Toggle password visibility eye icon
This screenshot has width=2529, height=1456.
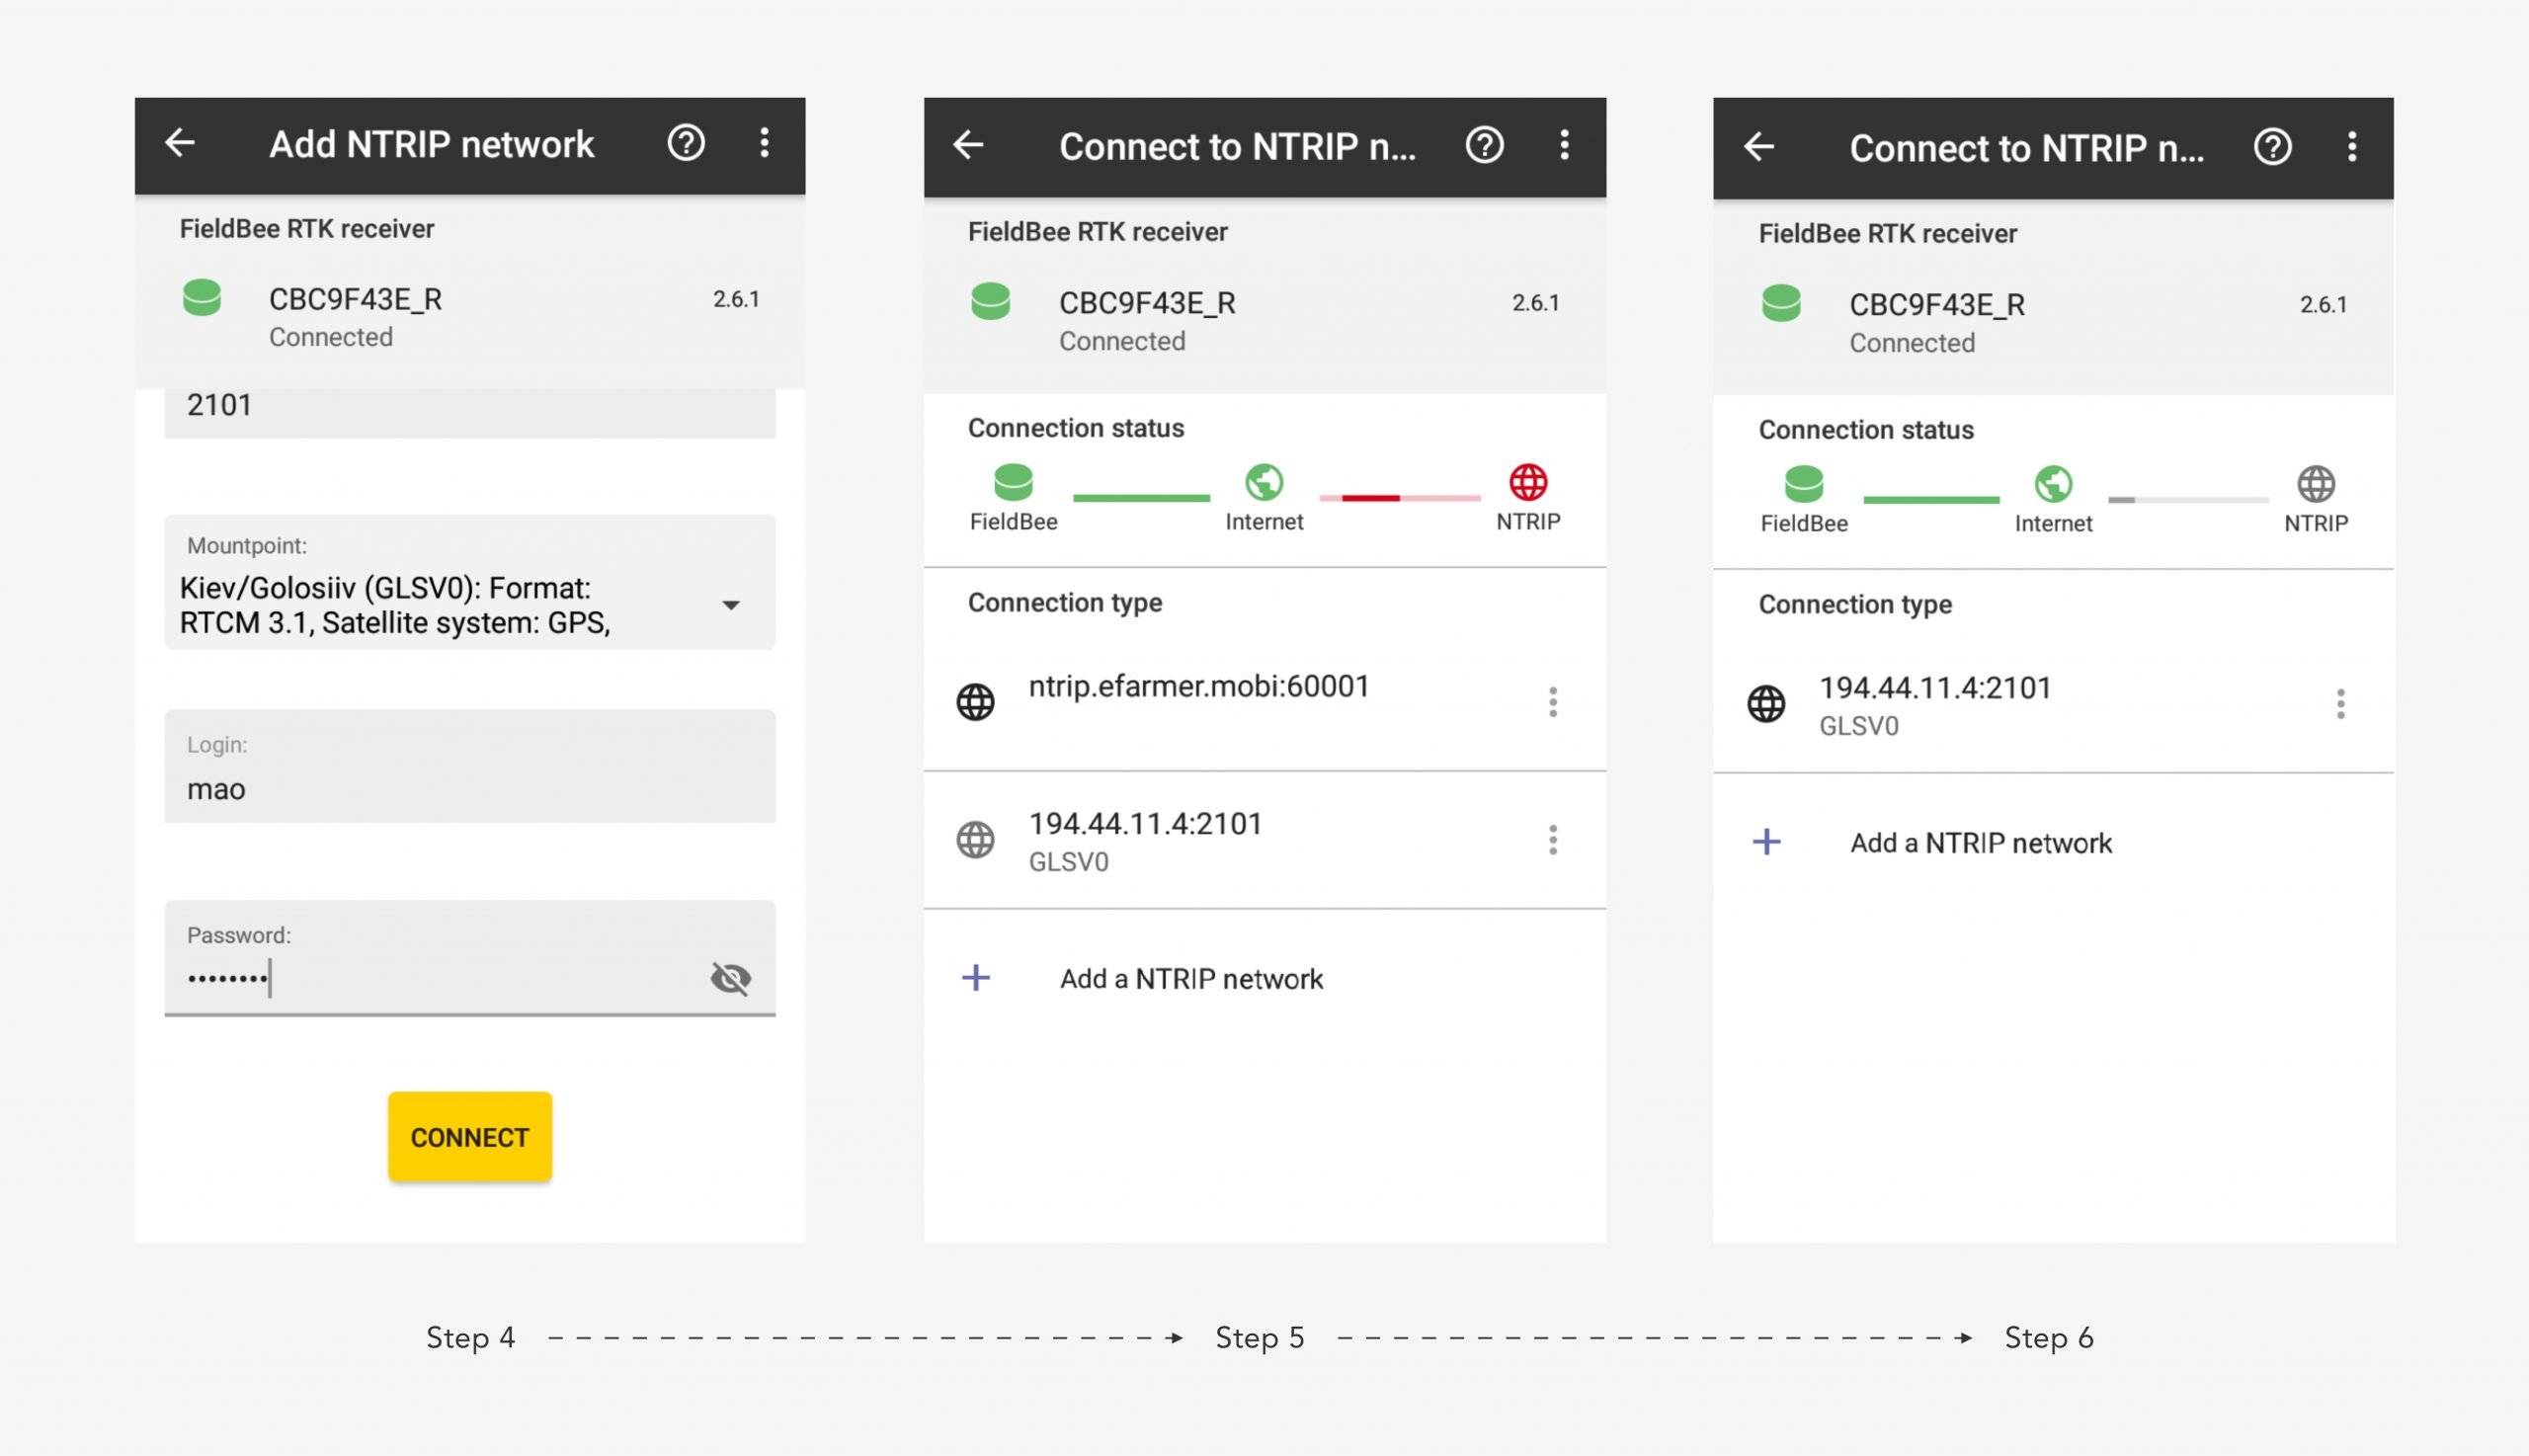(729, 977)
